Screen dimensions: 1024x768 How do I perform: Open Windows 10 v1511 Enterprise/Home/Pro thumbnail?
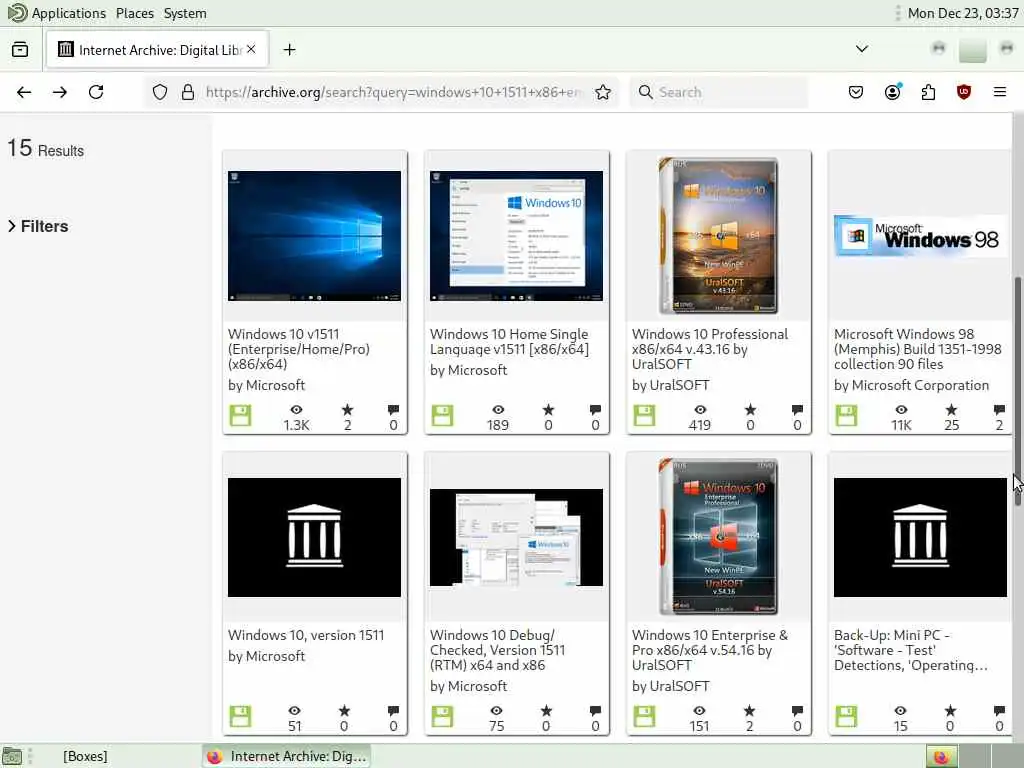coord(315,236)
